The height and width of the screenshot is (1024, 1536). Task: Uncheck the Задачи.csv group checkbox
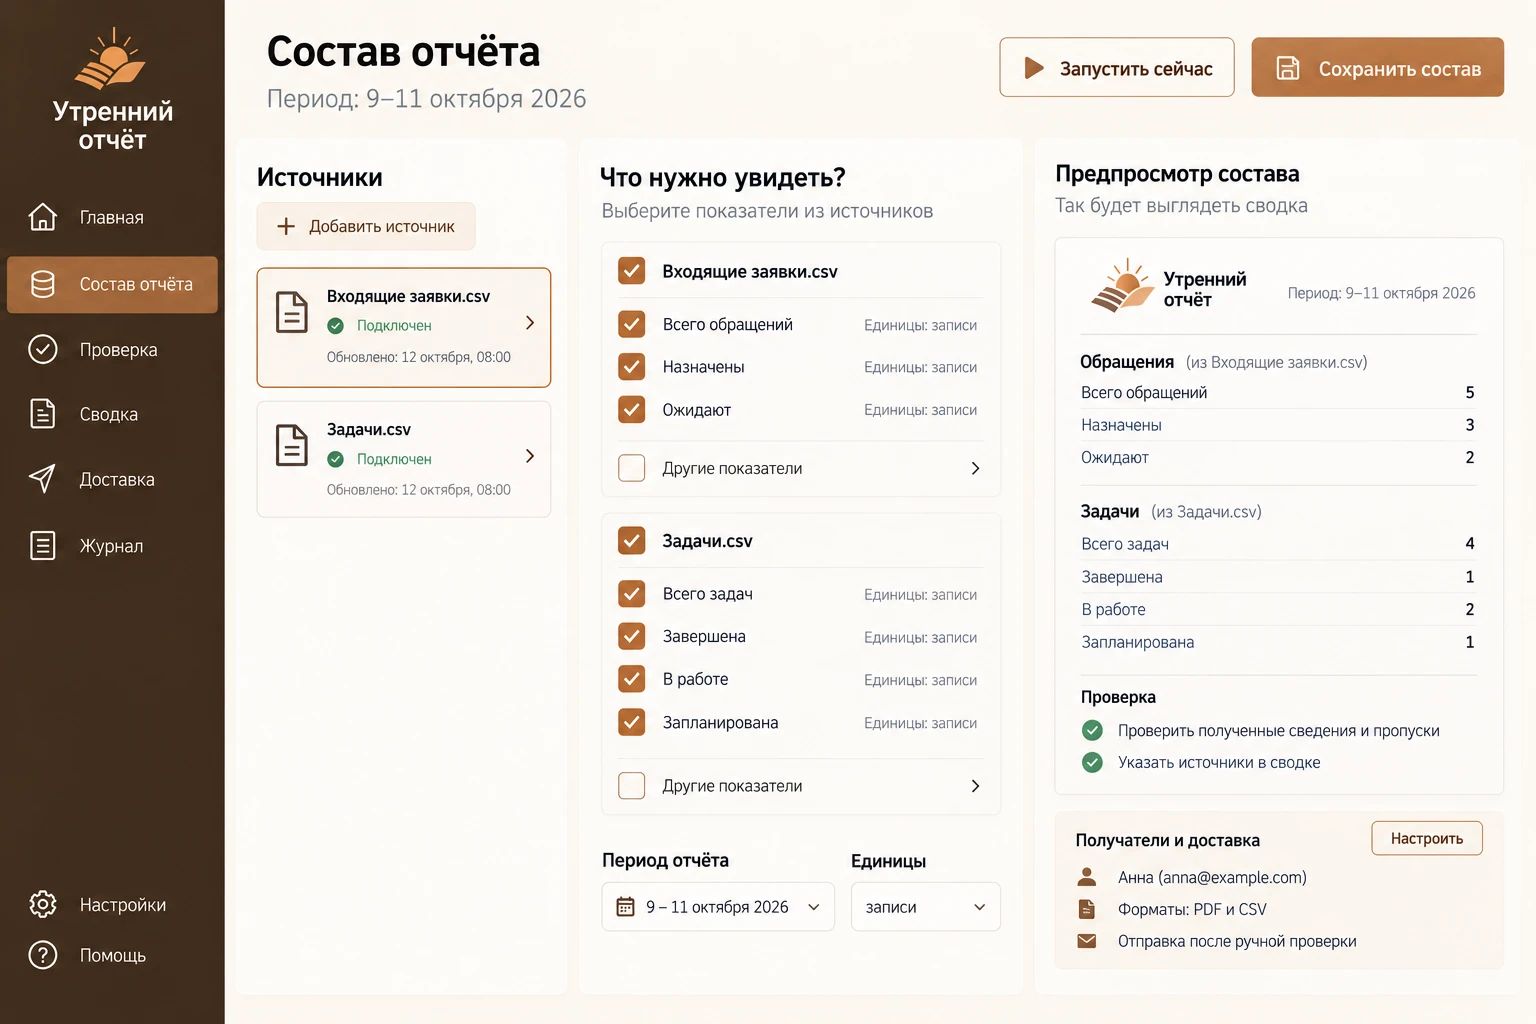pyautogui.click(x=631, y=541)
